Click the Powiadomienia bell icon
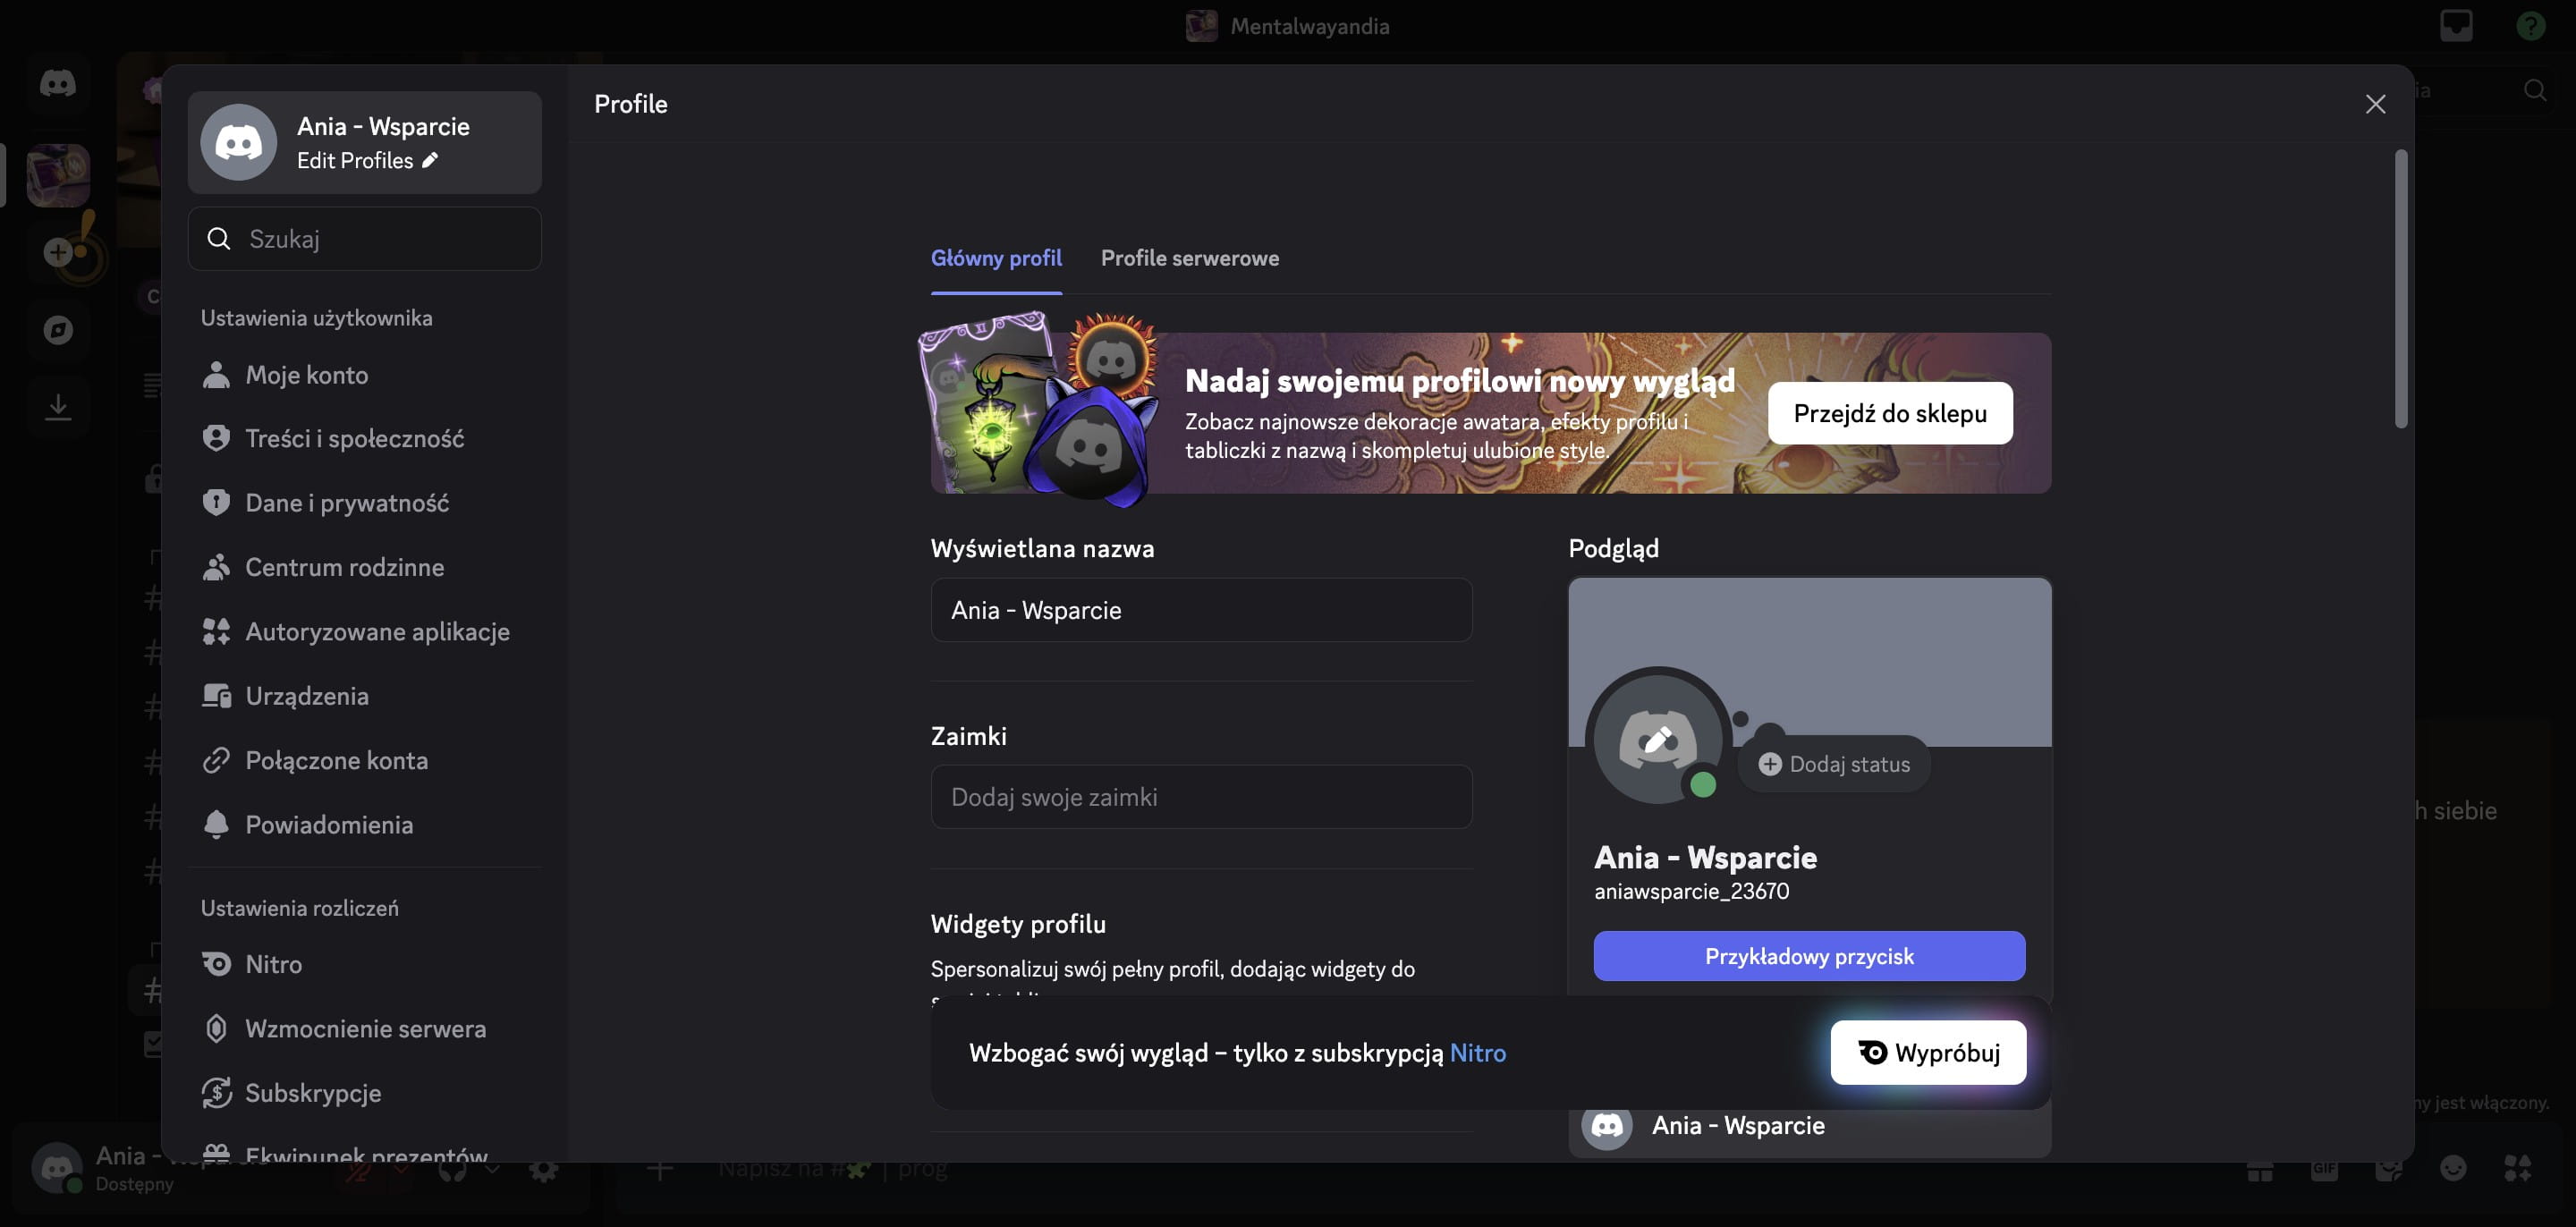This screenshot has height=1227, width=2576. pos(216,825)
